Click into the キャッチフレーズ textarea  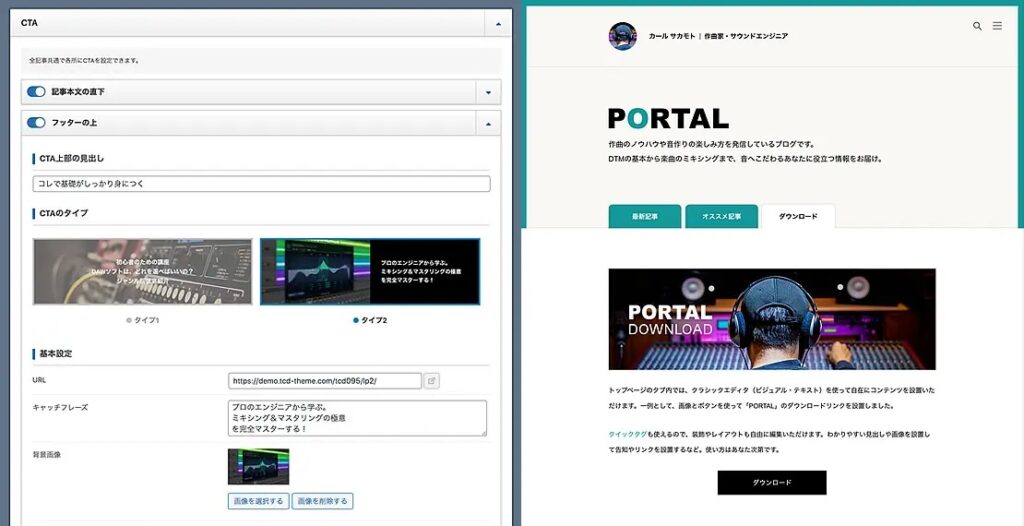[357, 418]
